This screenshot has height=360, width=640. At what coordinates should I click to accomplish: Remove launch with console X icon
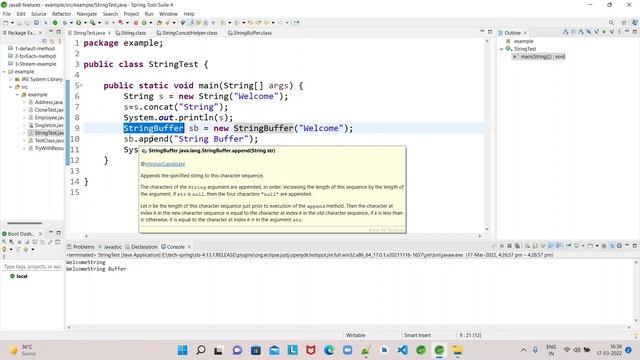[509, 246]
